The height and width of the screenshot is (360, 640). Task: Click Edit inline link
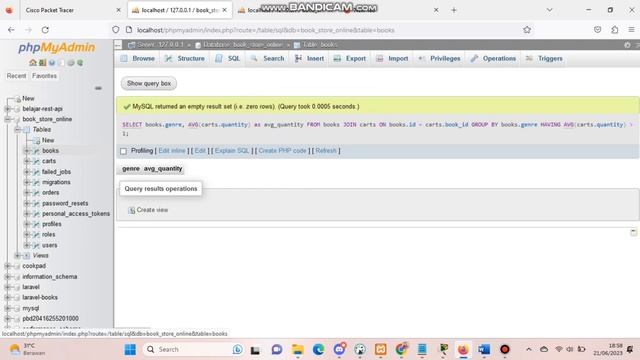(x=172, y=151)
